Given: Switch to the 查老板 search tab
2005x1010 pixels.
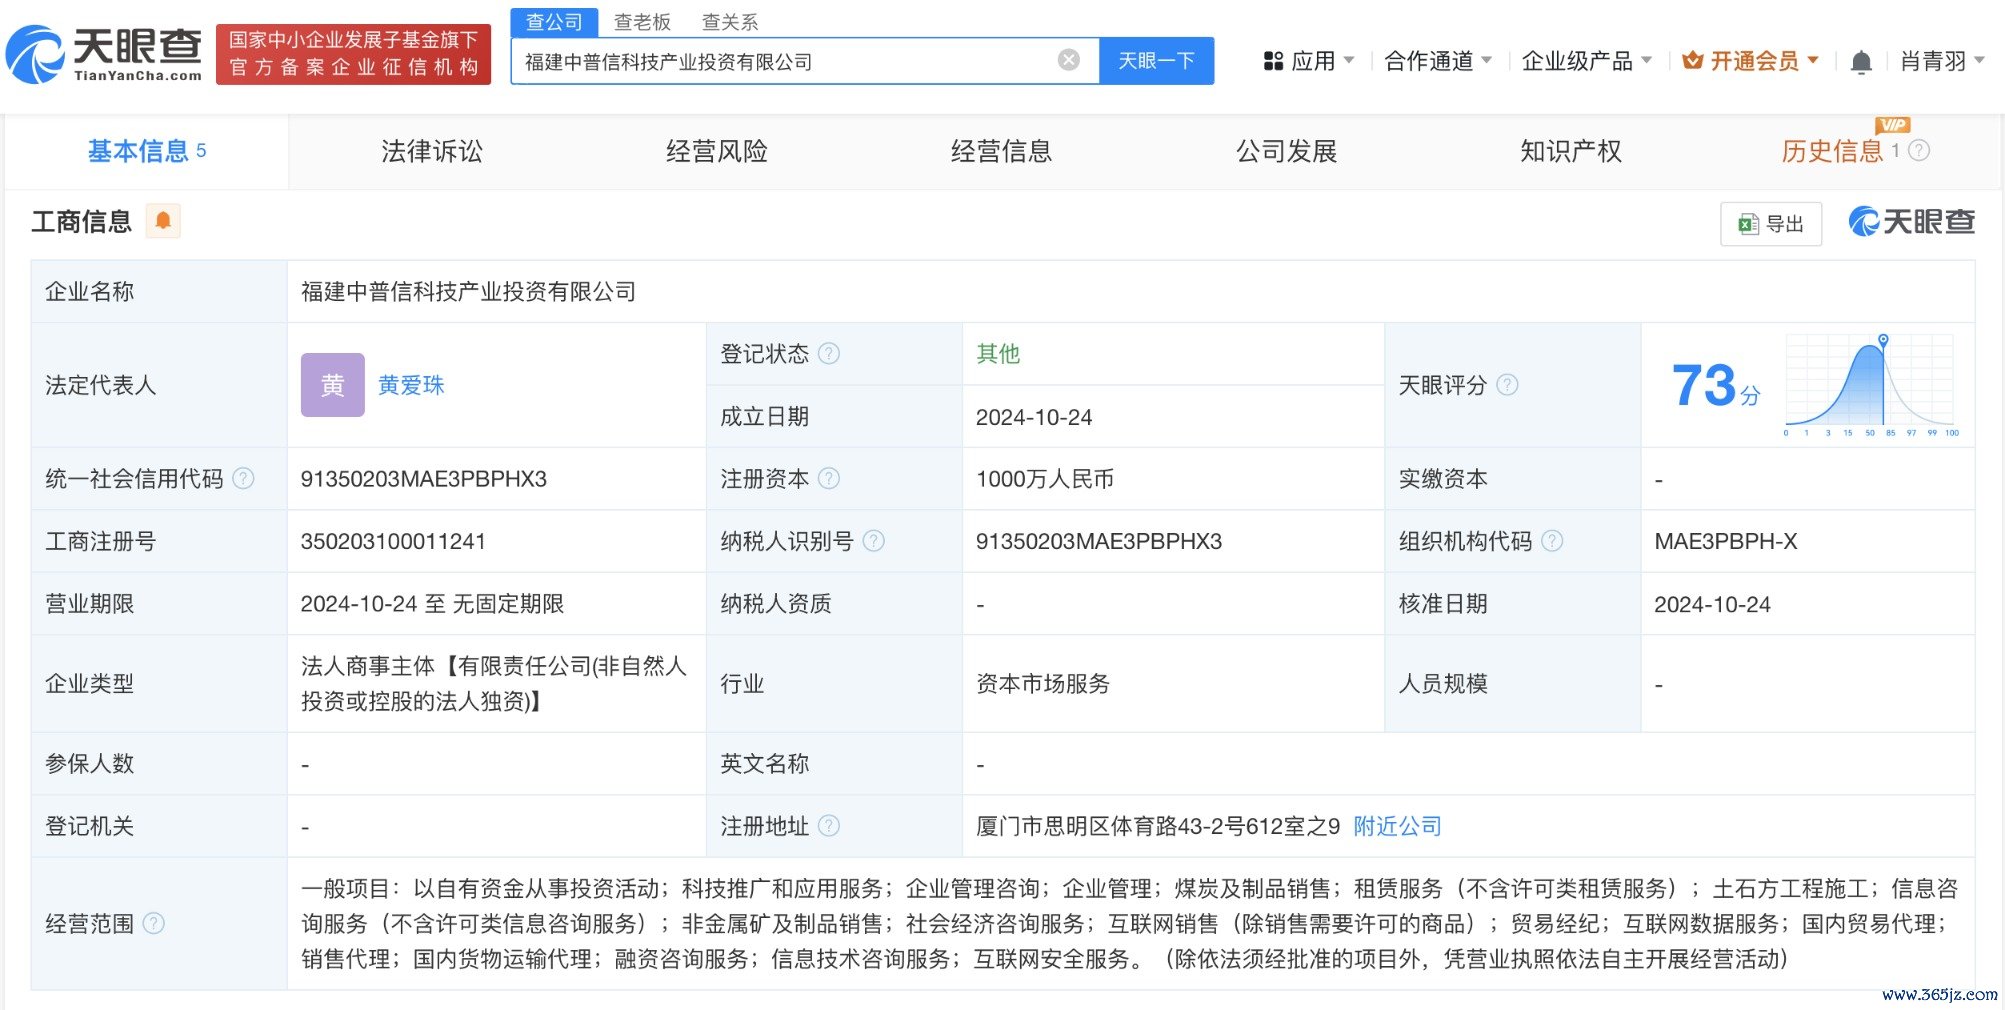Looking at the screenshot, I should point(642,21).
